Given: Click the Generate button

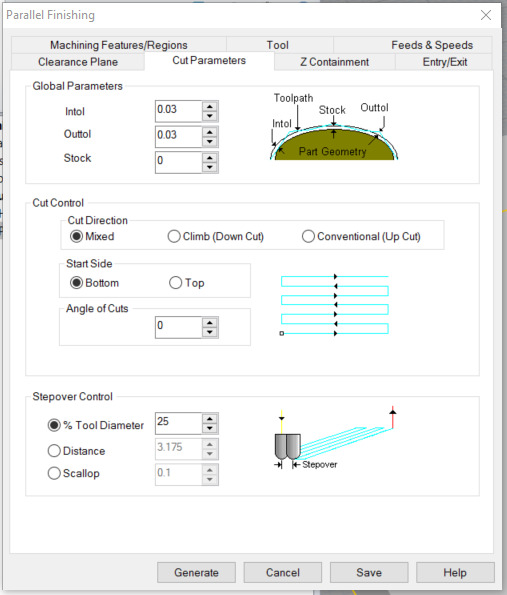Looking at the screenshot, I should 196,572.
